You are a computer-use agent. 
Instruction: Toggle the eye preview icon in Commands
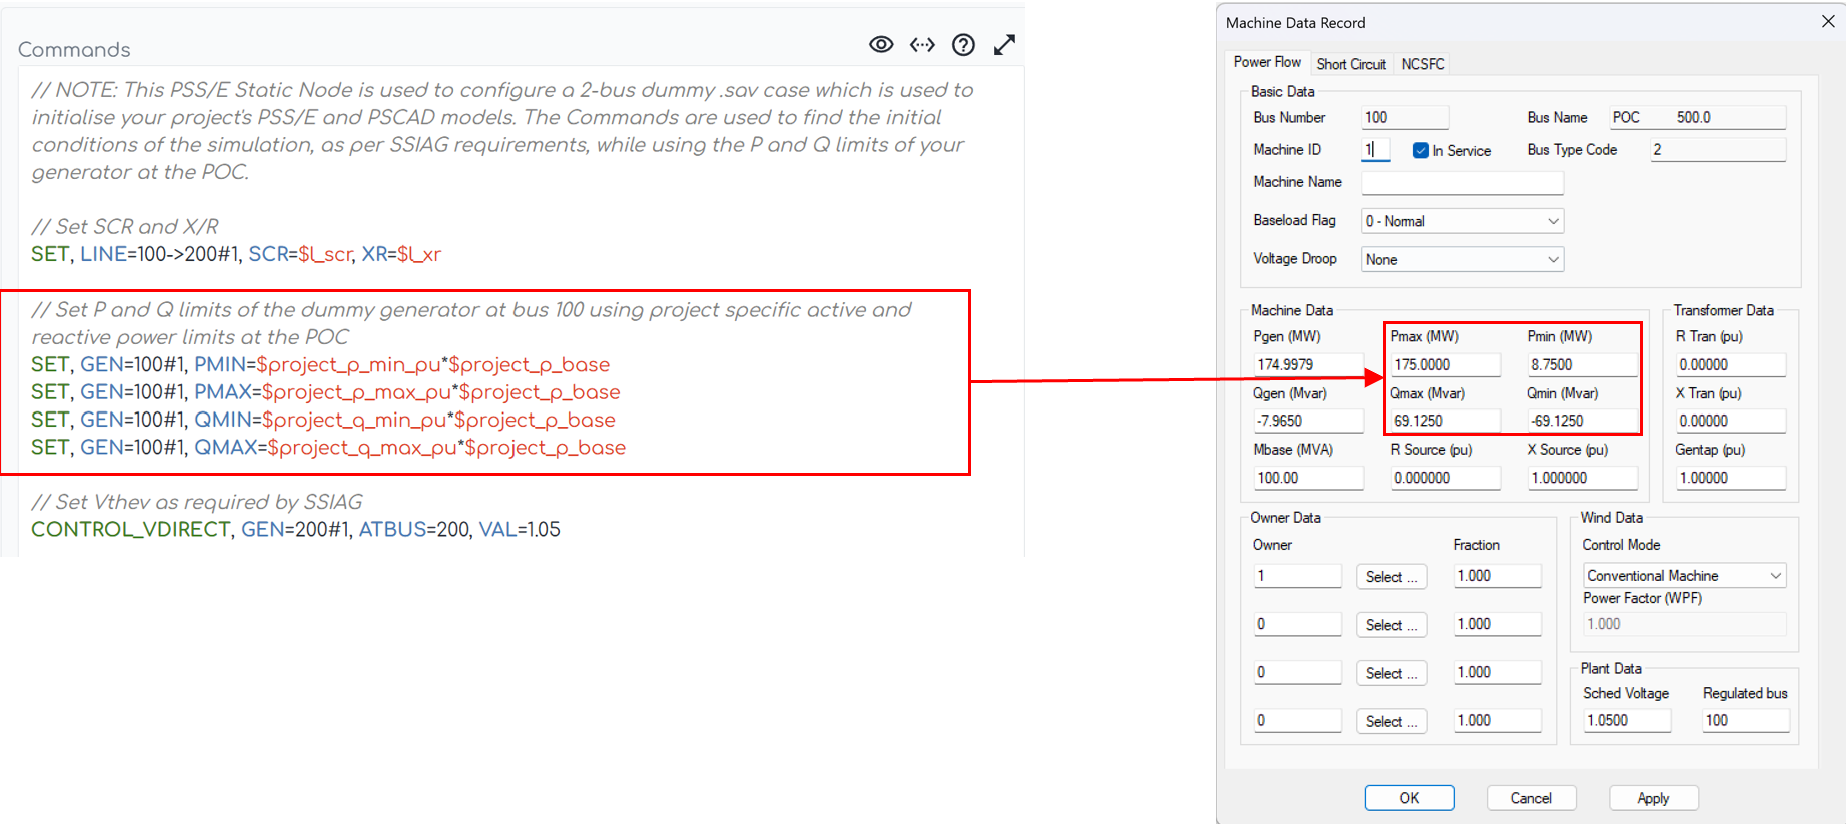click(x=881, y=44)
